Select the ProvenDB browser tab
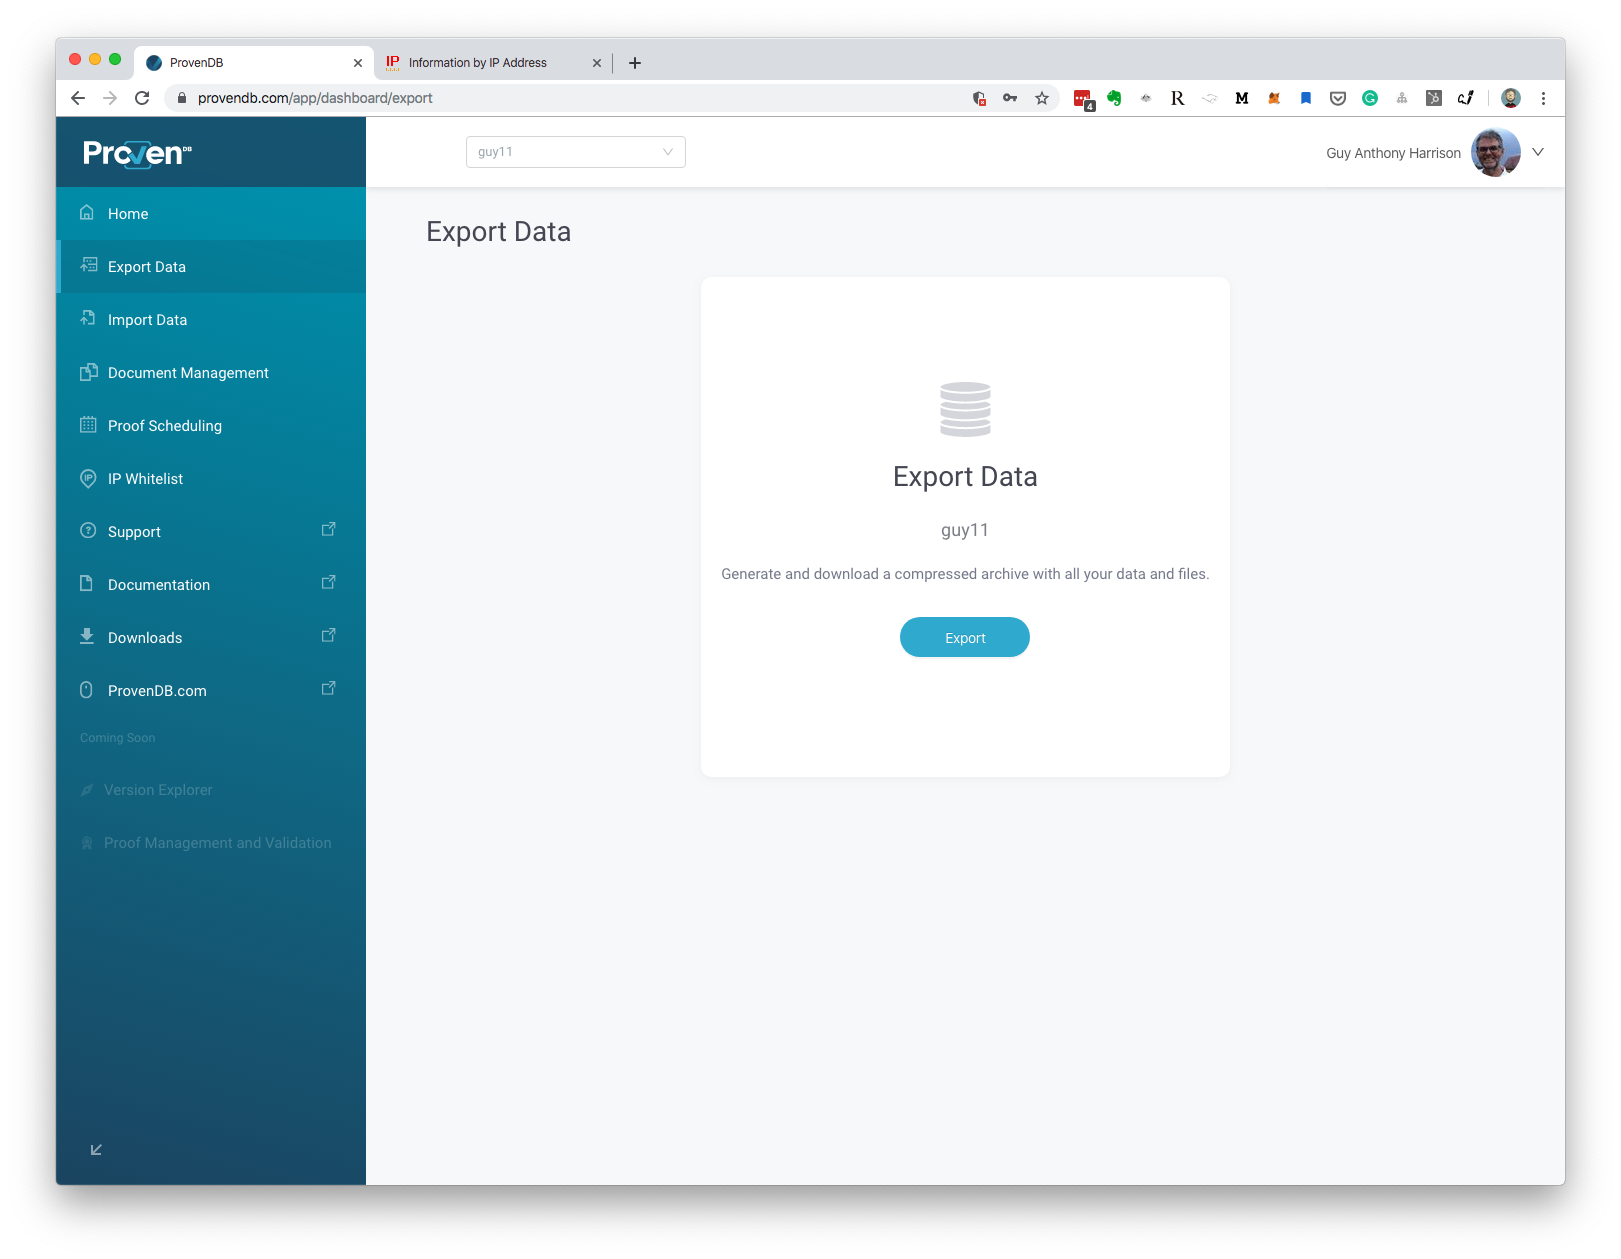 254,63
